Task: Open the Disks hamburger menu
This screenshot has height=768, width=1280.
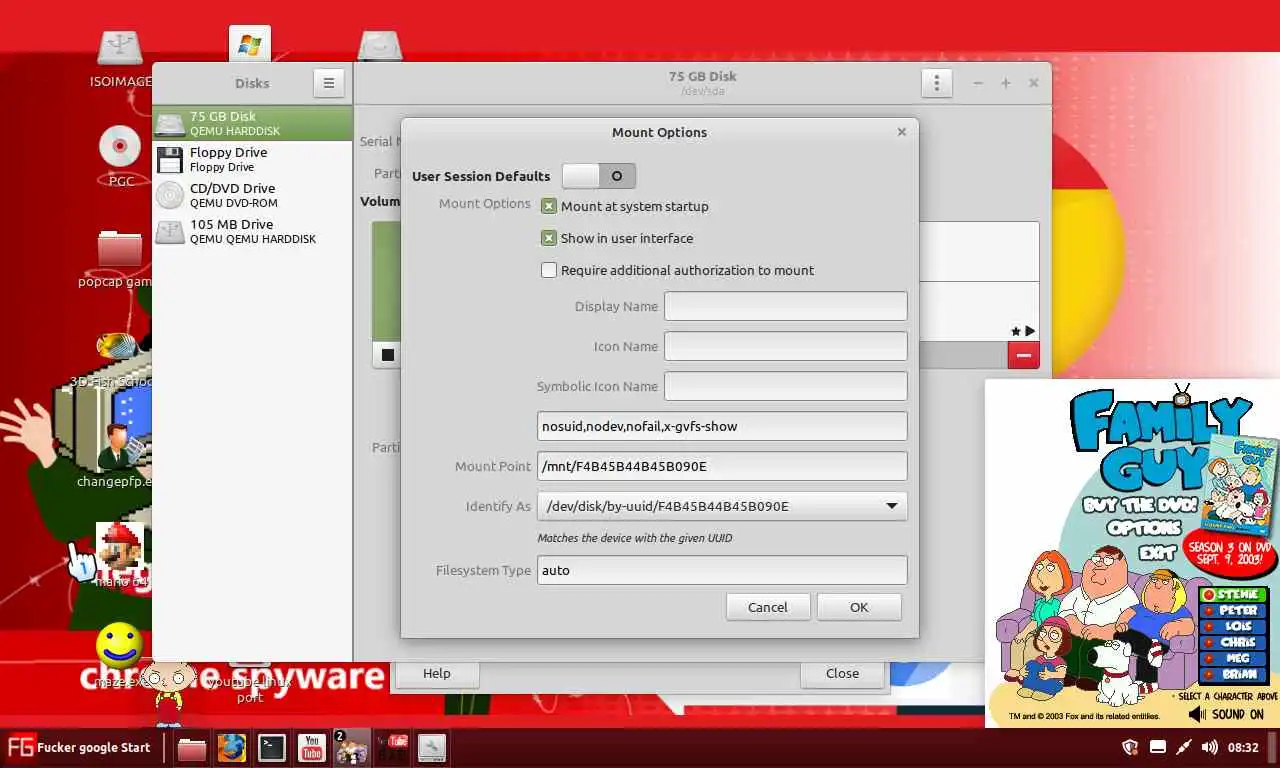Action: point(329,83)
